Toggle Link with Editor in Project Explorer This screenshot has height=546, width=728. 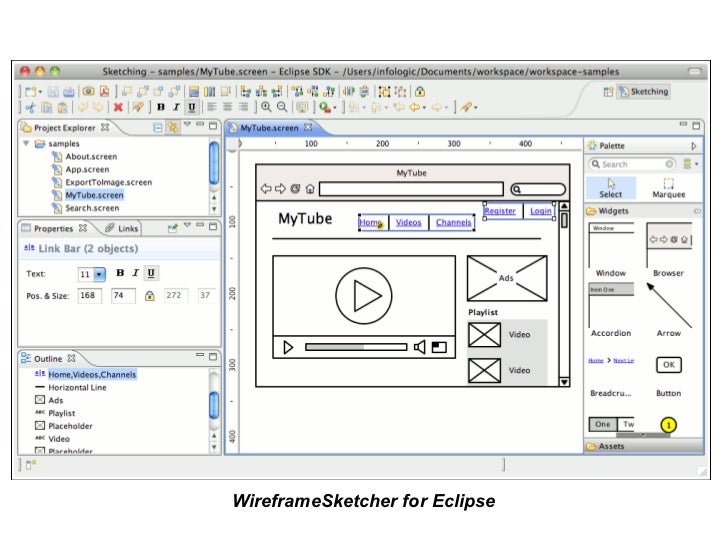(173, 127)
